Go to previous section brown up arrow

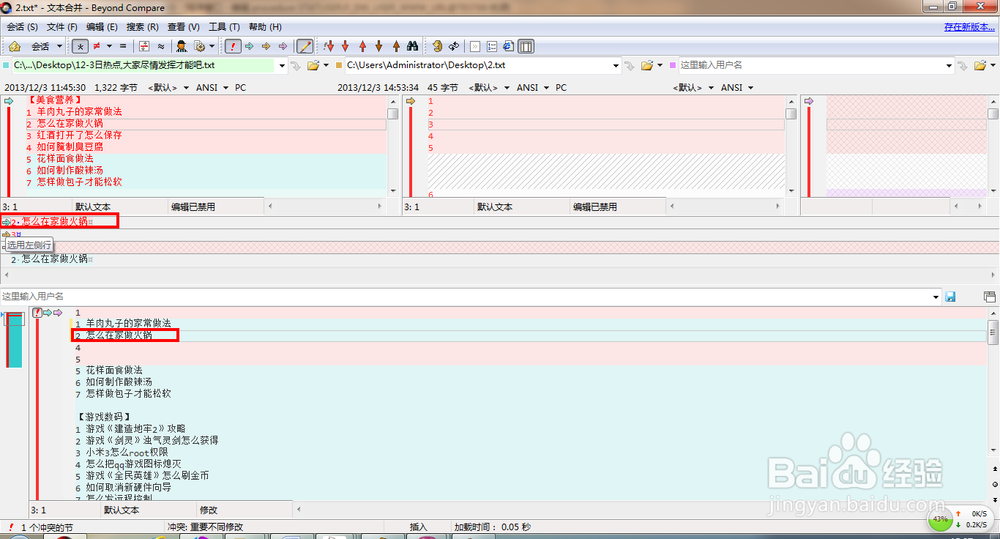pos(395,46)
